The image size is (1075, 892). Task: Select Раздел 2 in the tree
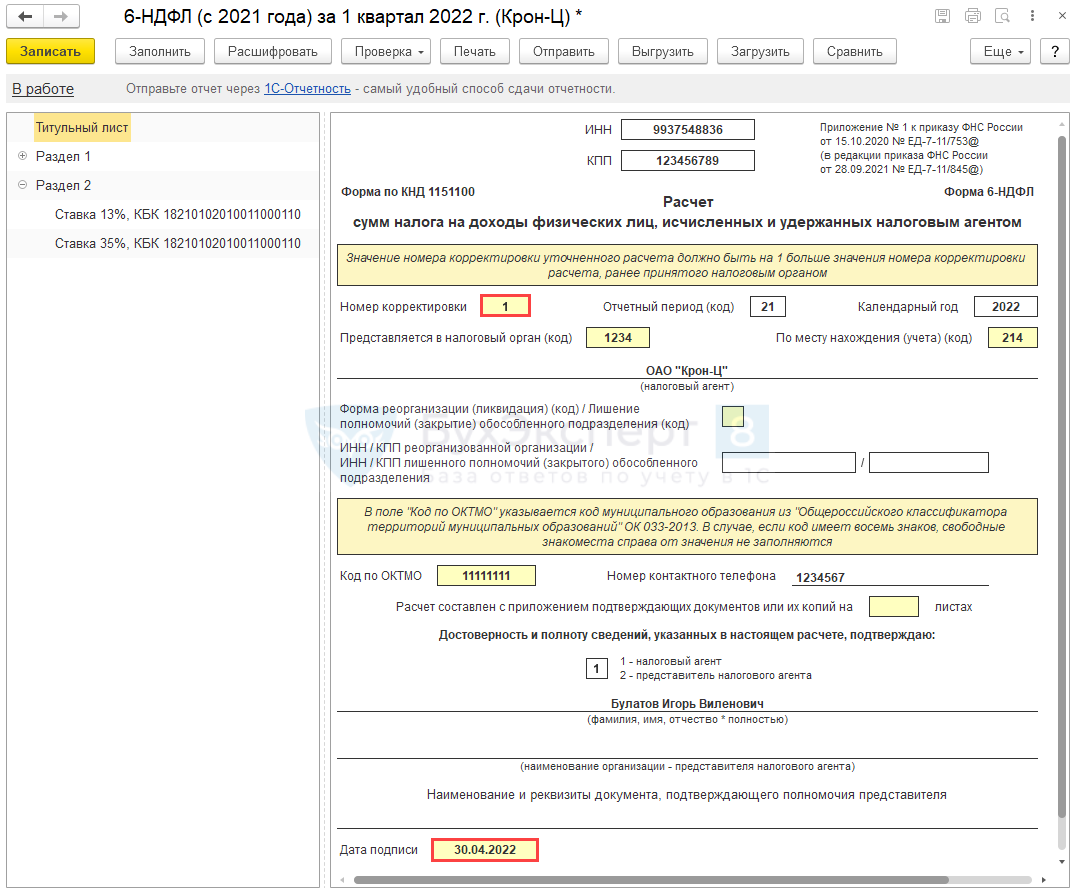click(x=63, y=185)
